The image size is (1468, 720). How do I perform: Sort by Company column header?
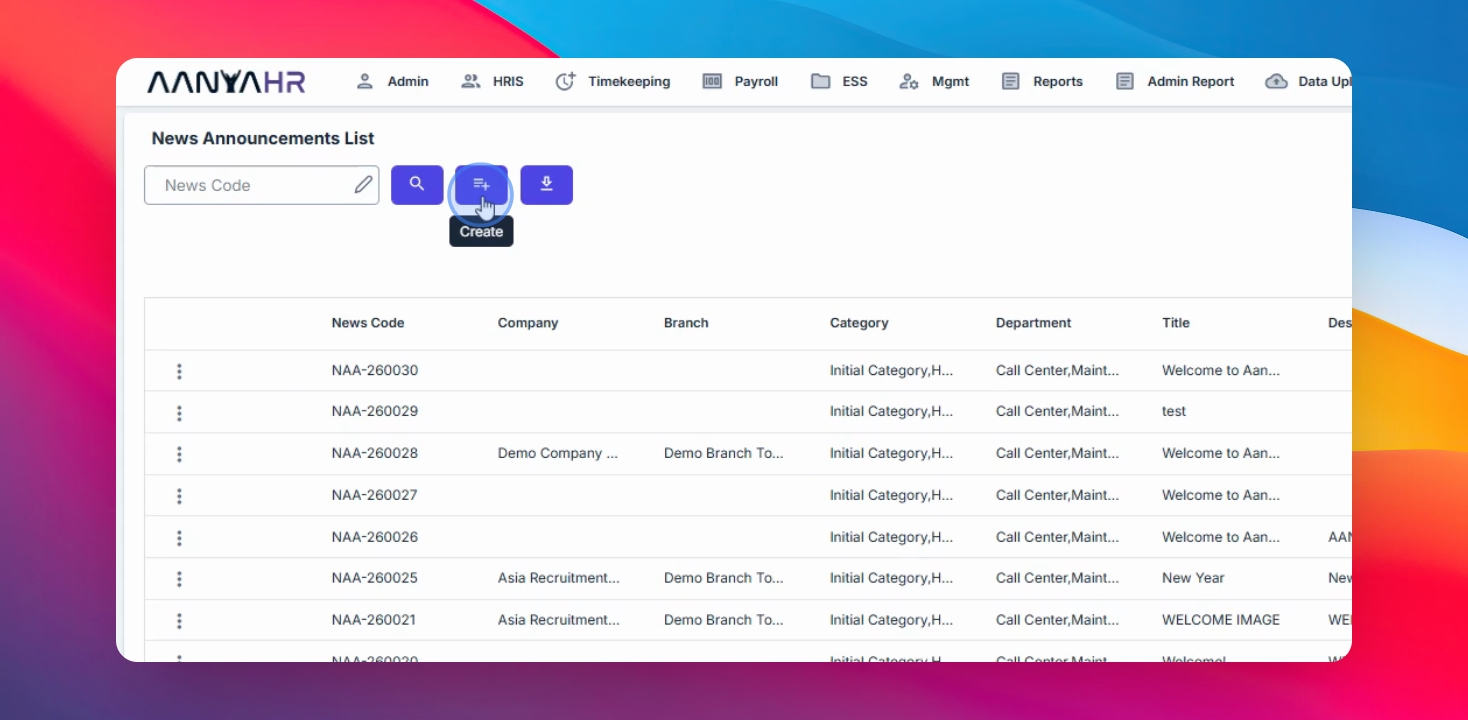[x=528, y=323]
